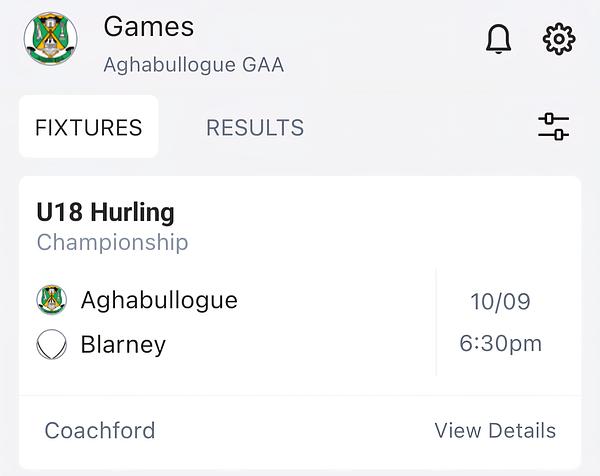Image resolution: width=600 pixels, height=476 pixels.
Task: Tap the Championship competition label
Action: coord(112,242)
